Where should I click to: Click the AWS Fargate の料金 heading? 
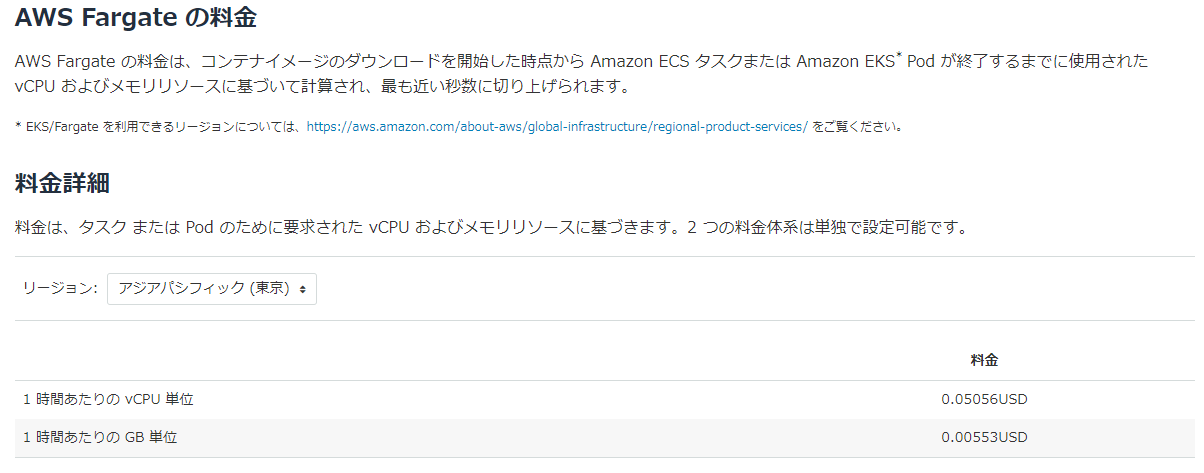click(x=143, y=17)
